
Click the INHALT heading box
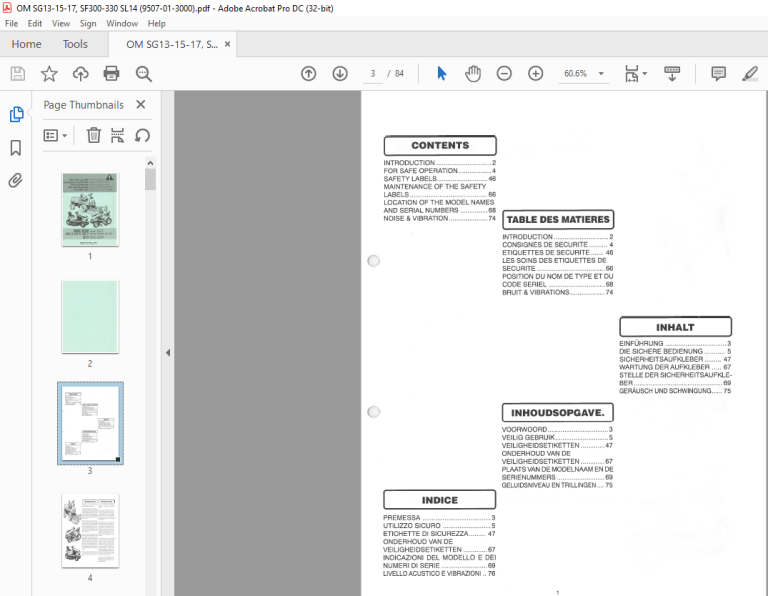(675, 327)
